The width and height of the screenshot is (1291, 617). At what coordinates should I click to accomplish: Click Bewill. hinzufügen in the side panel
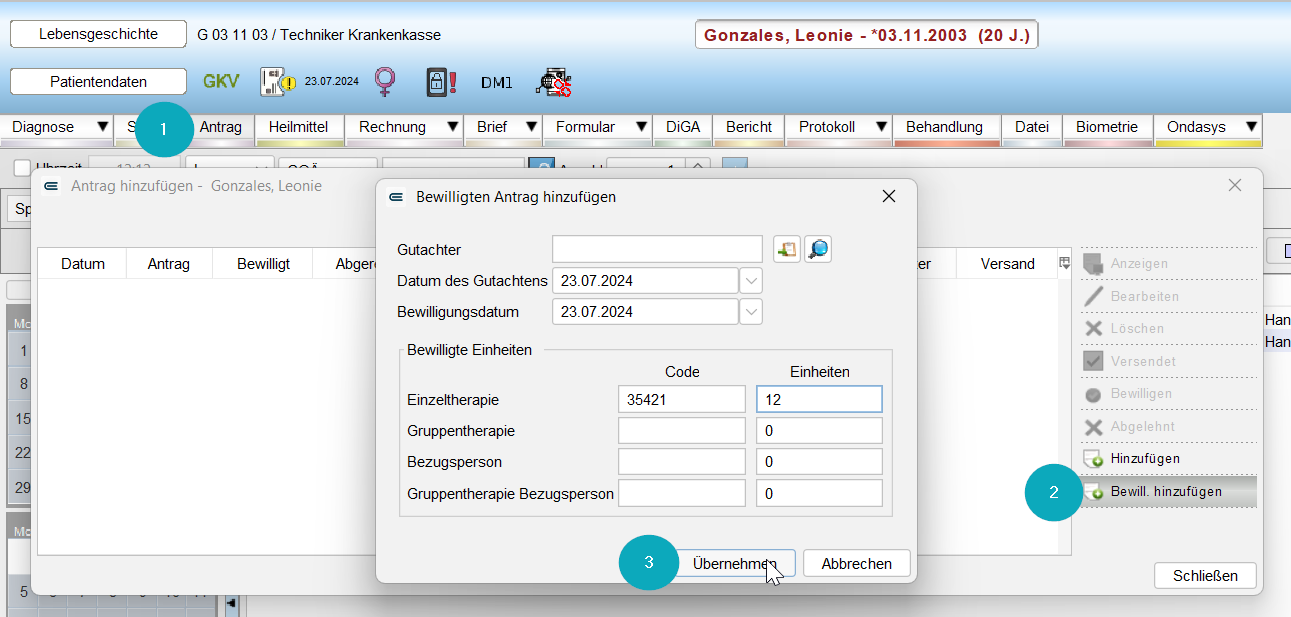[1167, 491]
